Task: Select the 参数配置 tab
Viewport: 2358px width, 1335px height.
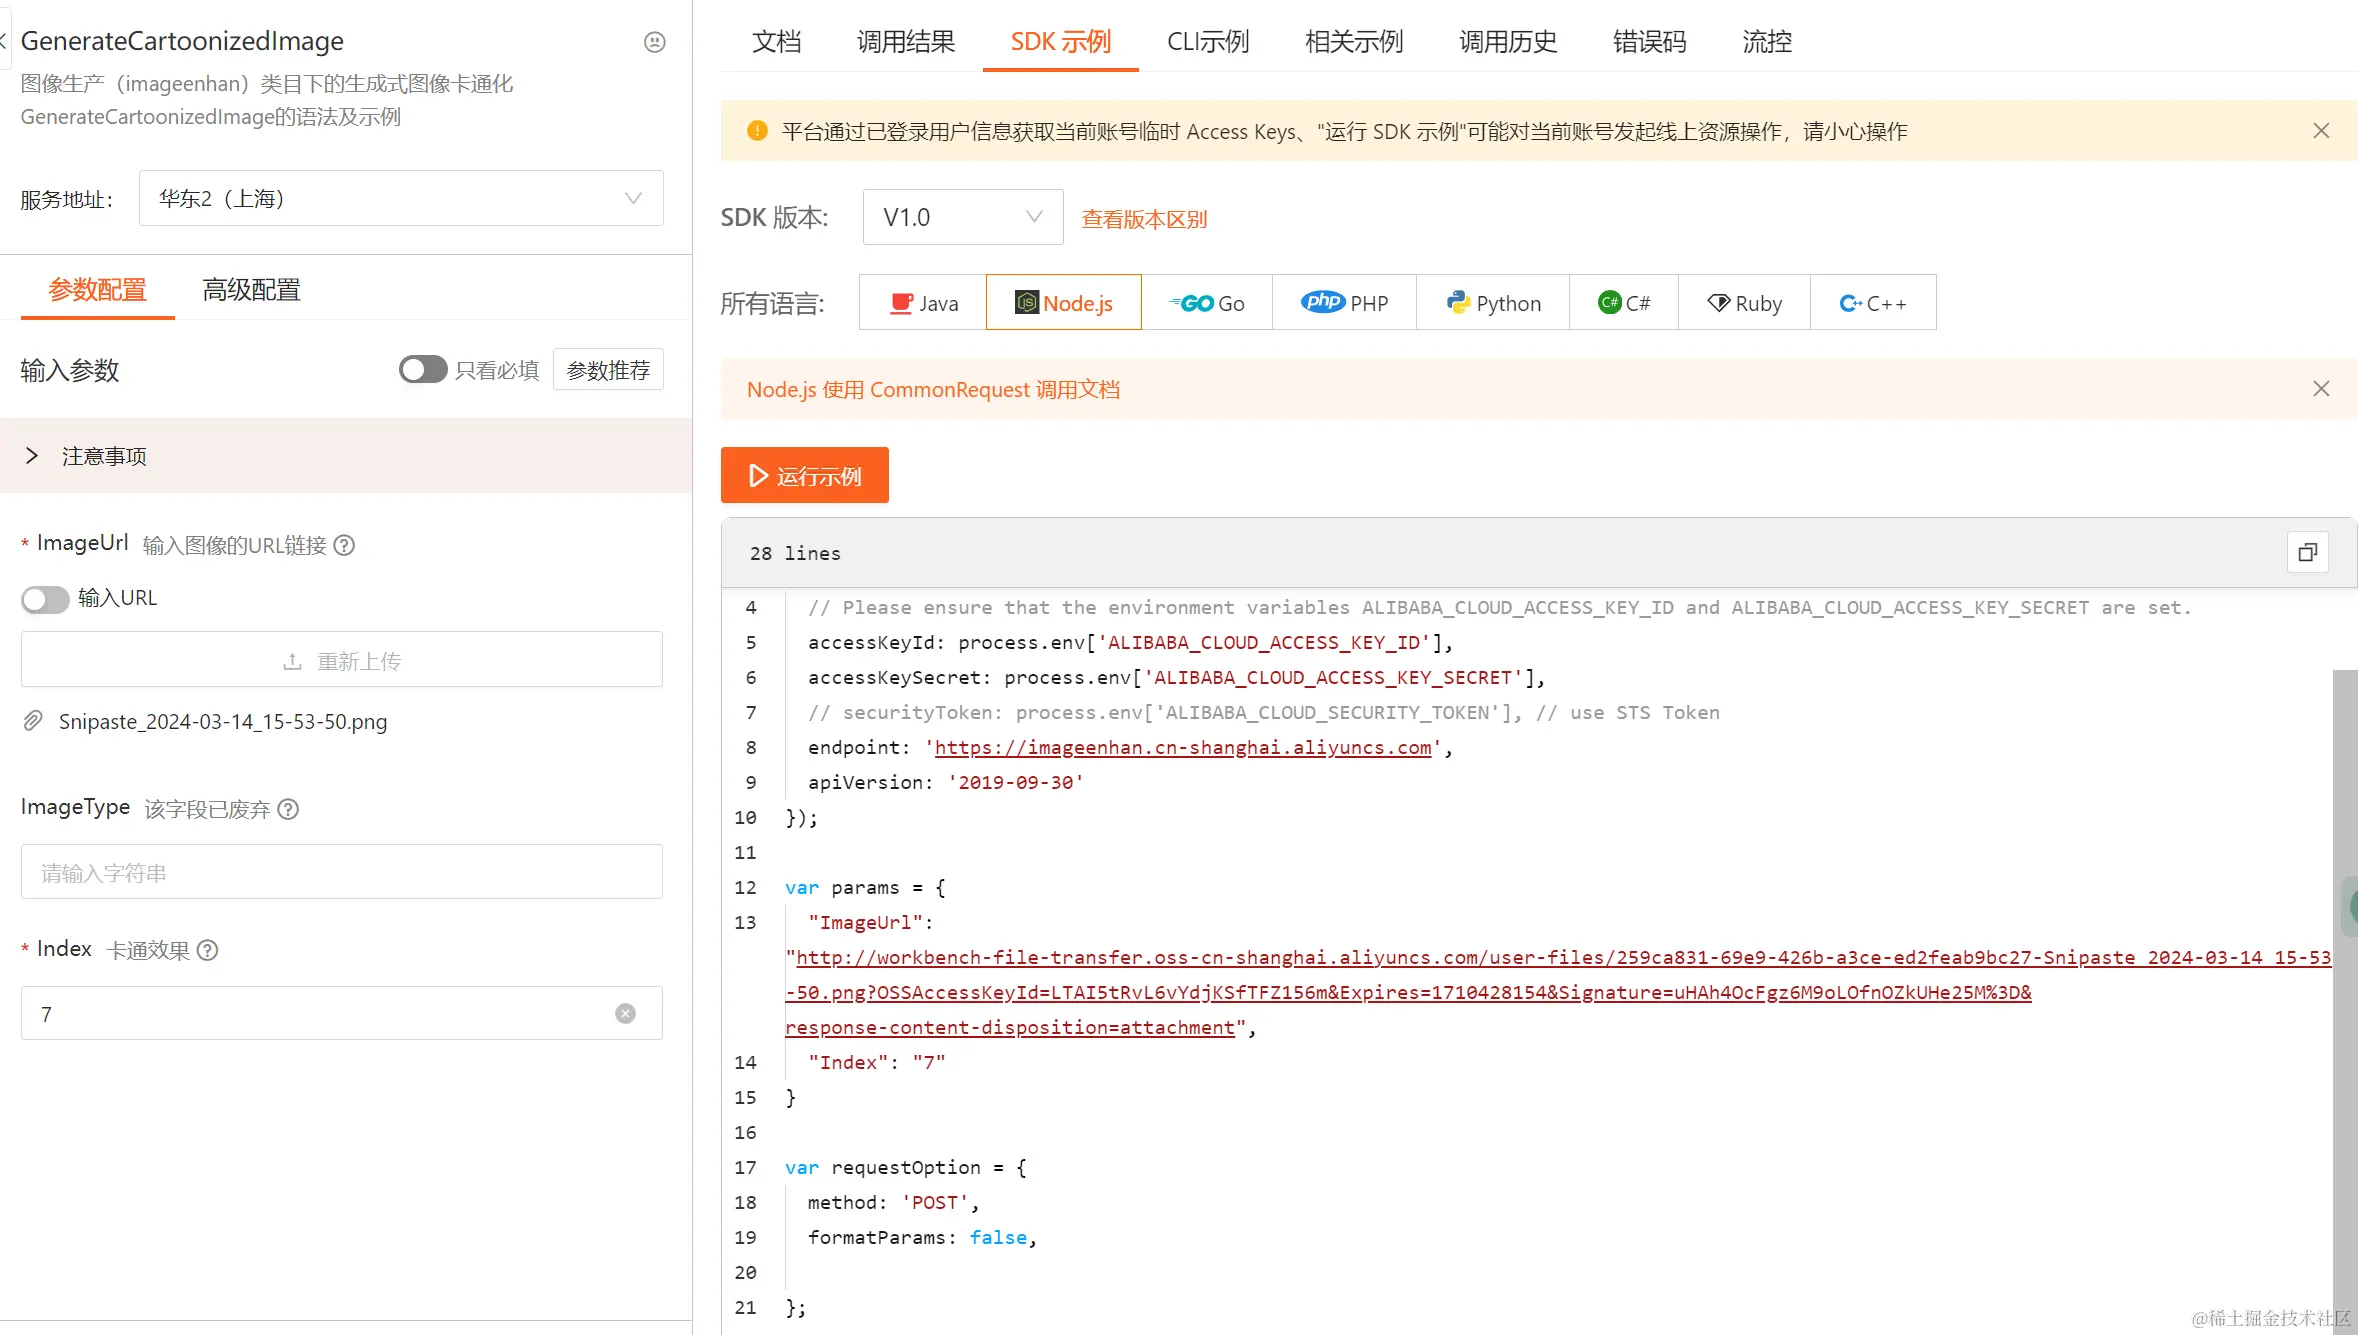Action: pos(98,290)
